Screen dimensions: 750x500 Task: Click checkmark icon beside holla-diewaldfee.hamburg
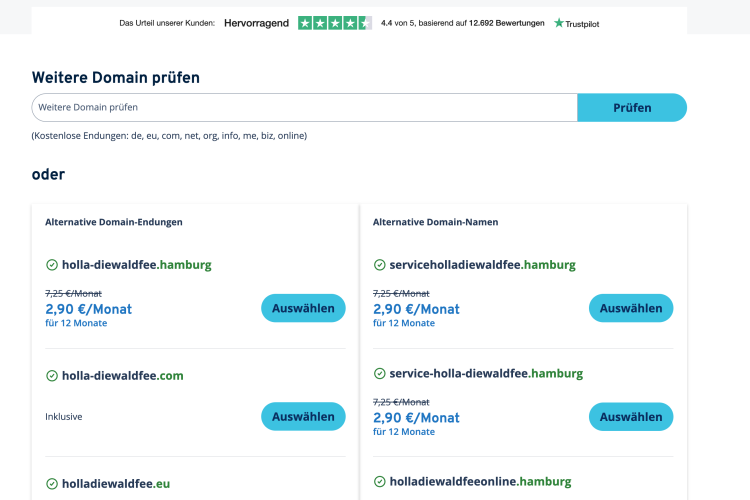click(52, 265)
